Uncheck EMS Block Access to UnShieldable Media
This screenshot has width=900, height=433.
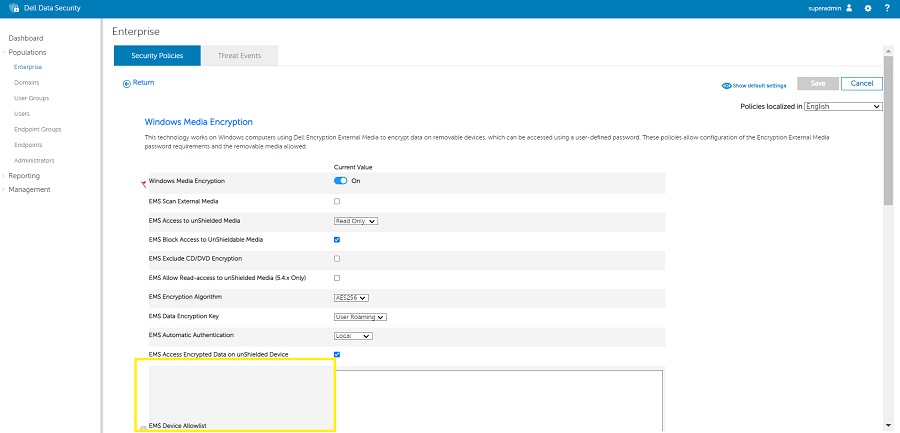coord(337,239)
